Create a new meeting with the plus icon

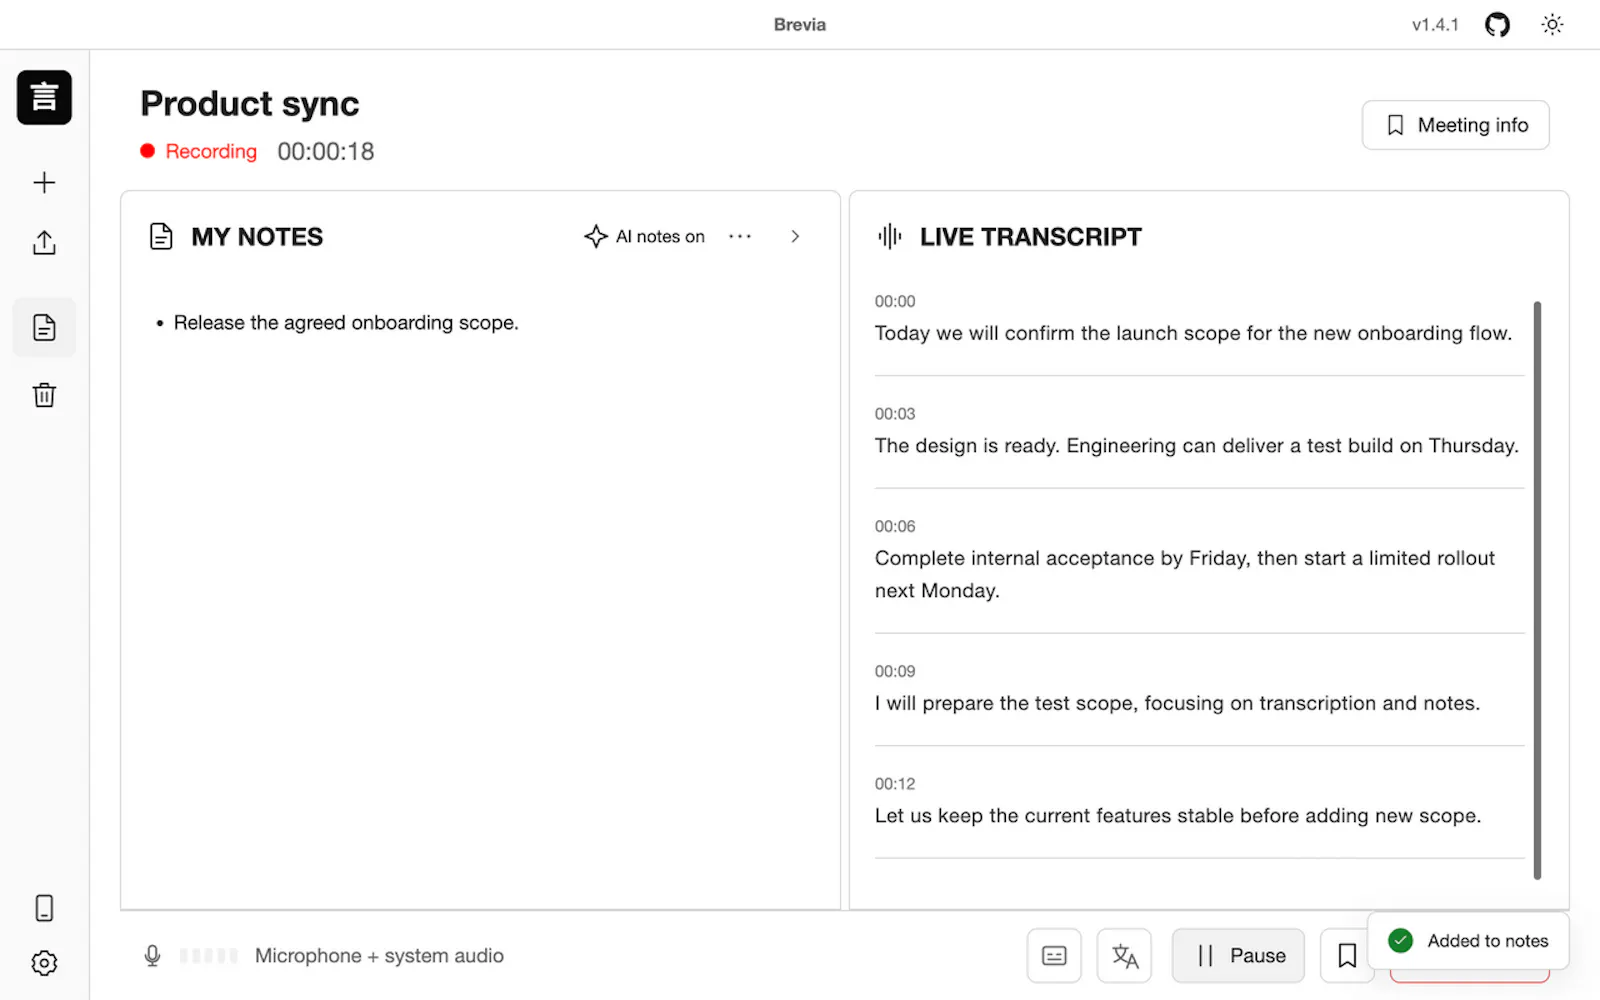[x=44, y=182]
